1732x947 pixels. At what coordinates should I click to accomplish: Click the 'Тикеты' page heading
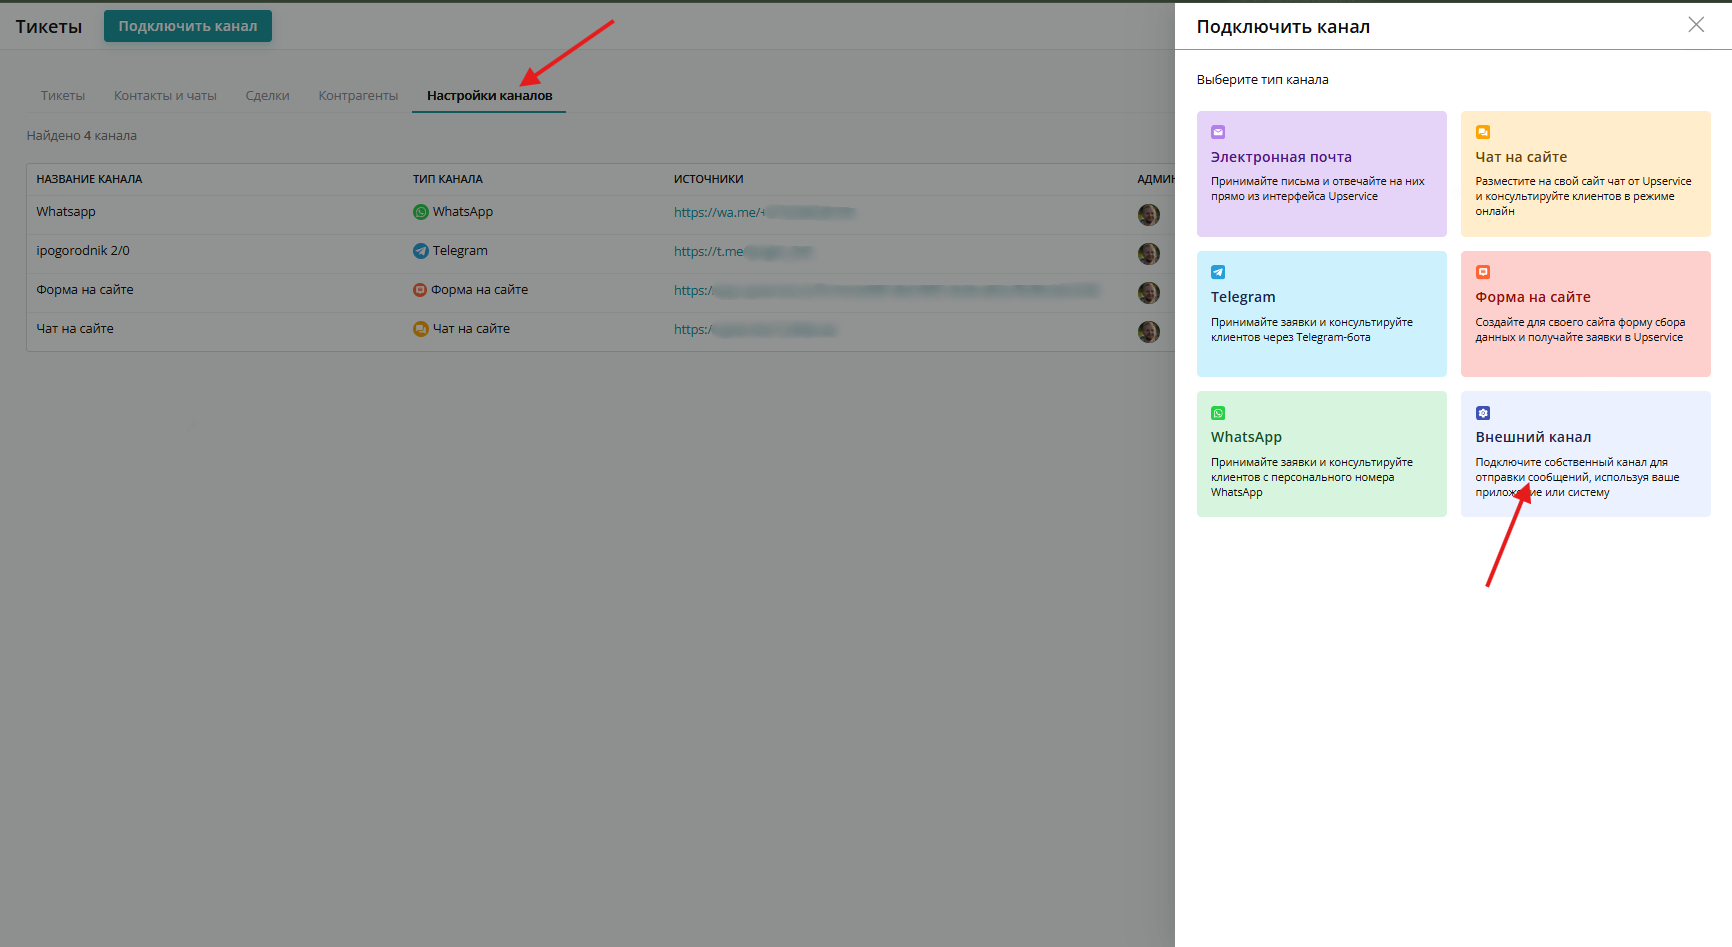click(x=49, y=27)
